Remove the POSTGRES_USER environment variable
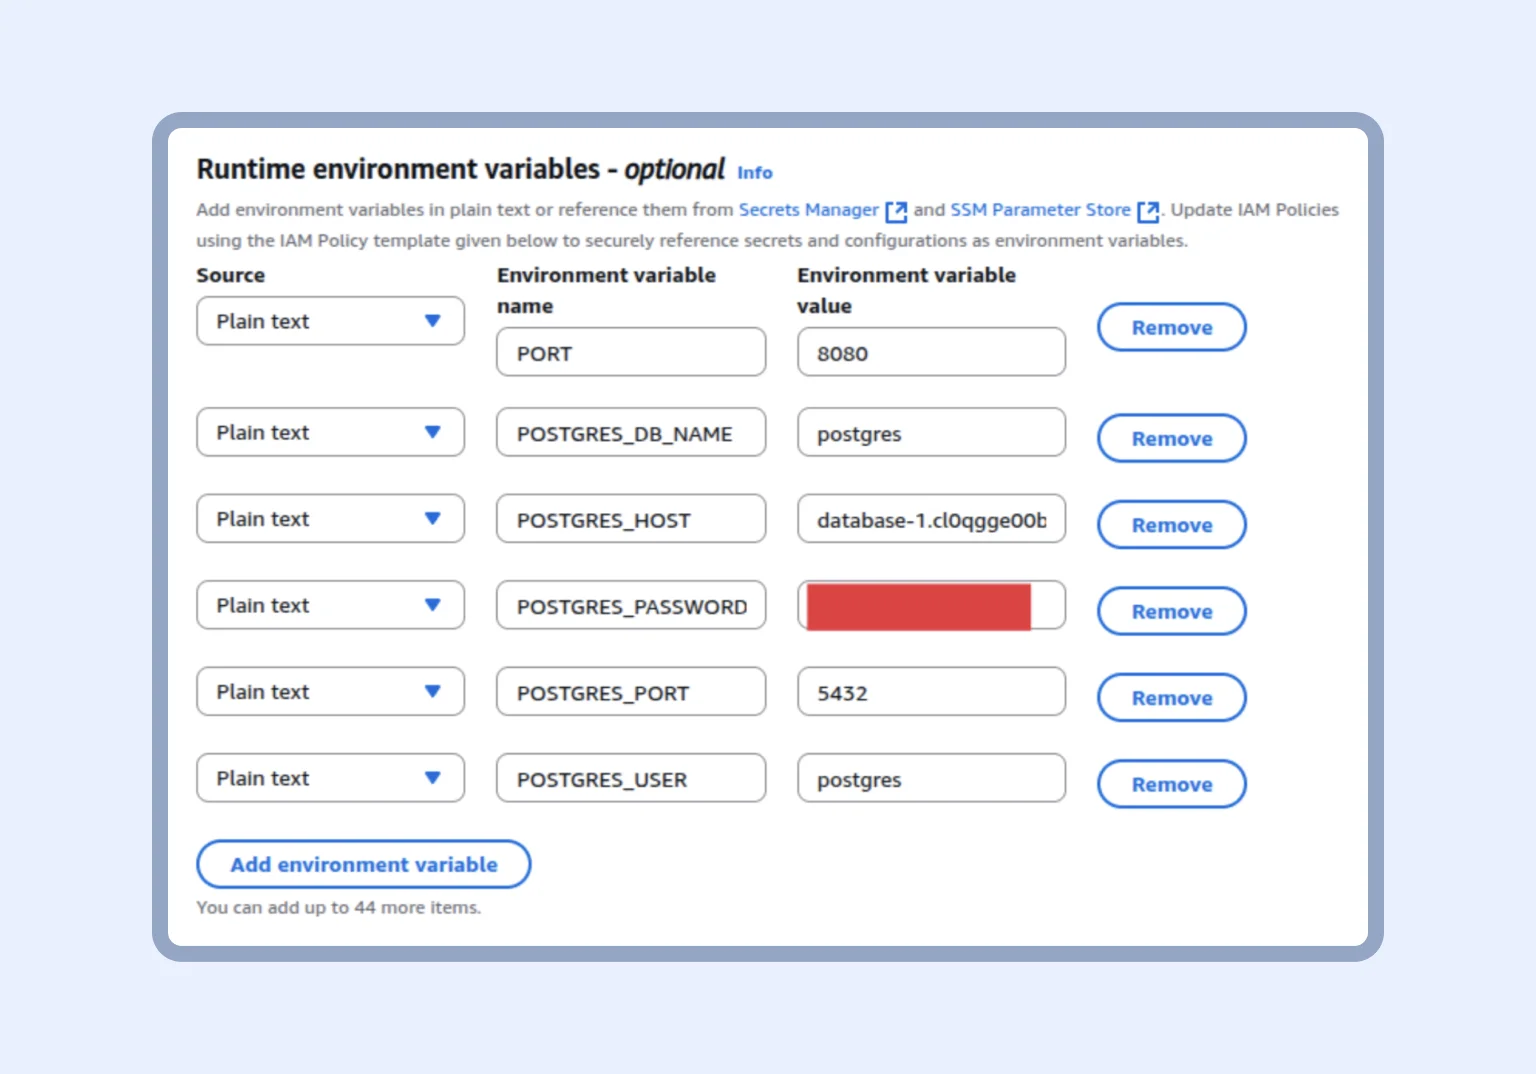Viewport: 1536px width, 1074px height. pyautogui.click(x=1171, y=784)
